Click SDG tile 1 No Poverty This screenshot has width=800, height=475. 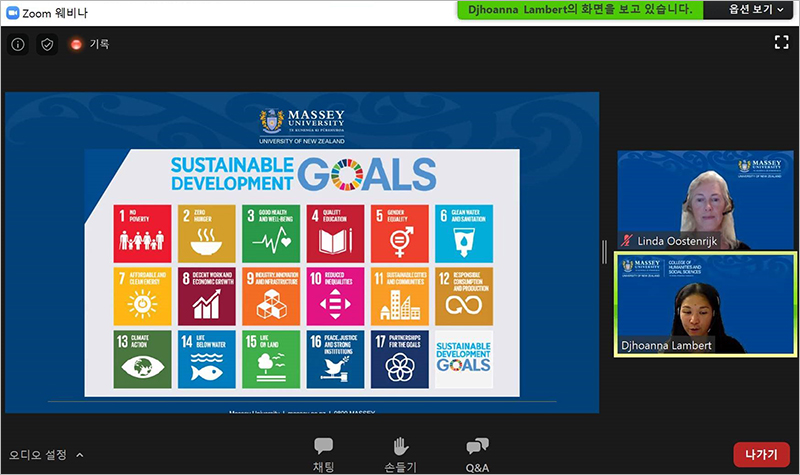point(142,234)
